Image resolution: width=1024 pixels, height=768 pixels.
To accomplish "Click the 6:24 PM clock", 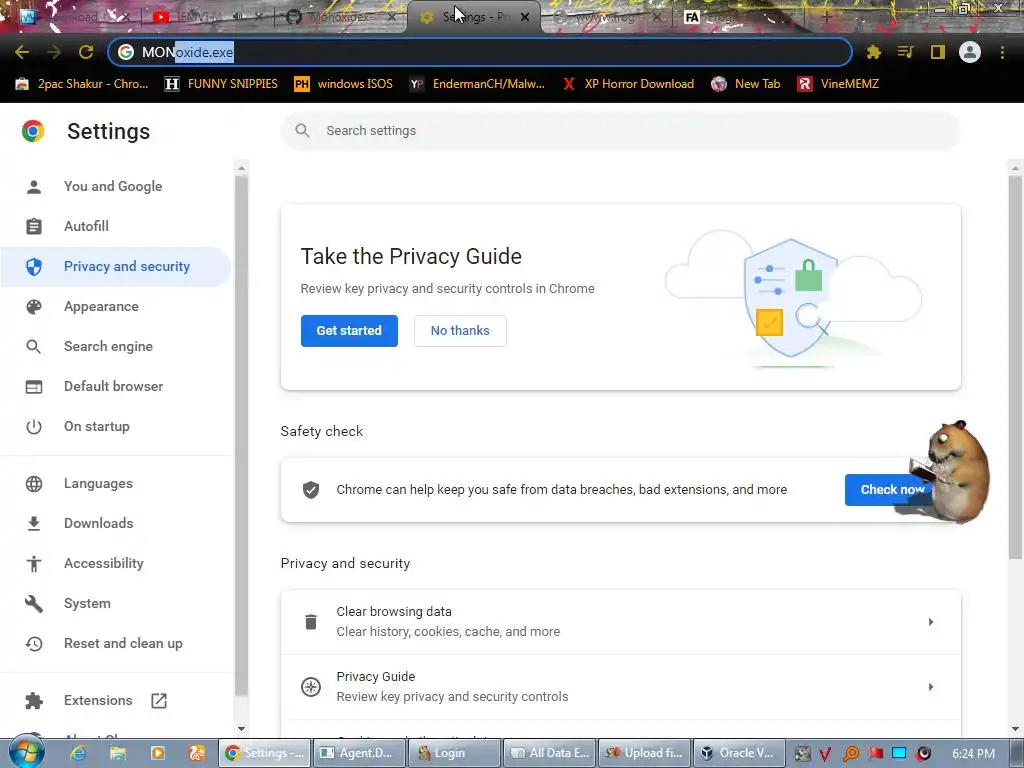I will 973,754.
